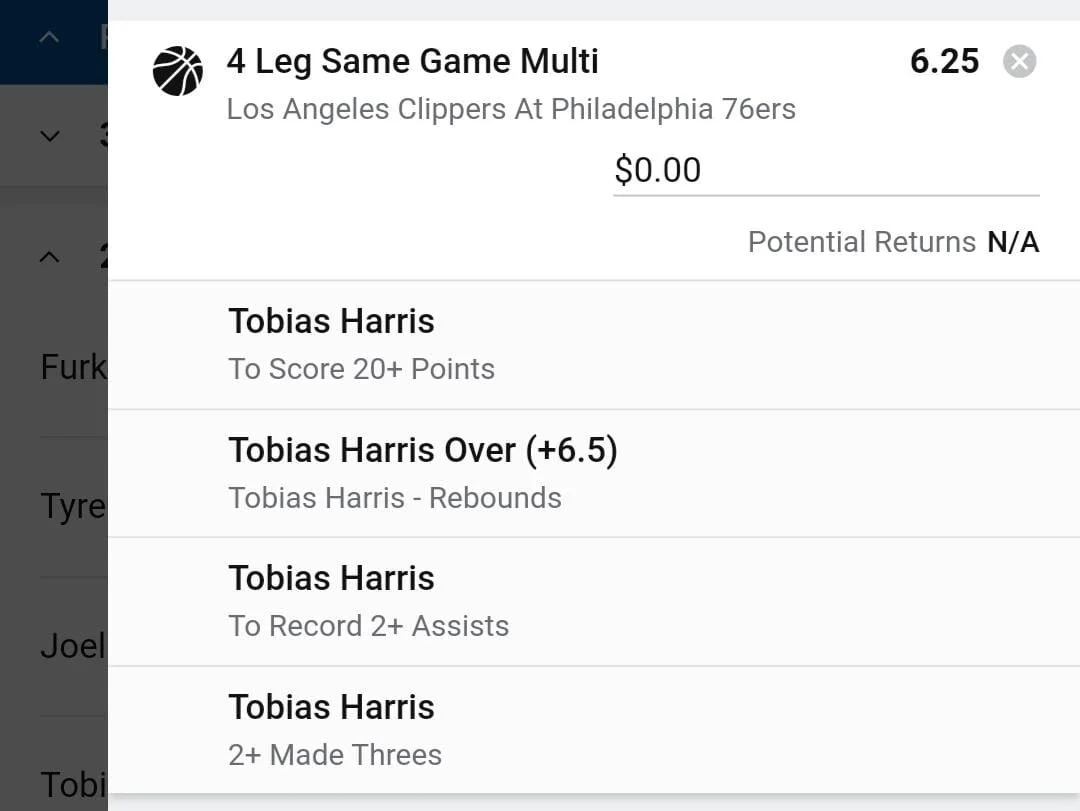Select Tobias Harris To Score 20+ Points leg
This screenshot has width=1080, height=811.
pos(361,345)
